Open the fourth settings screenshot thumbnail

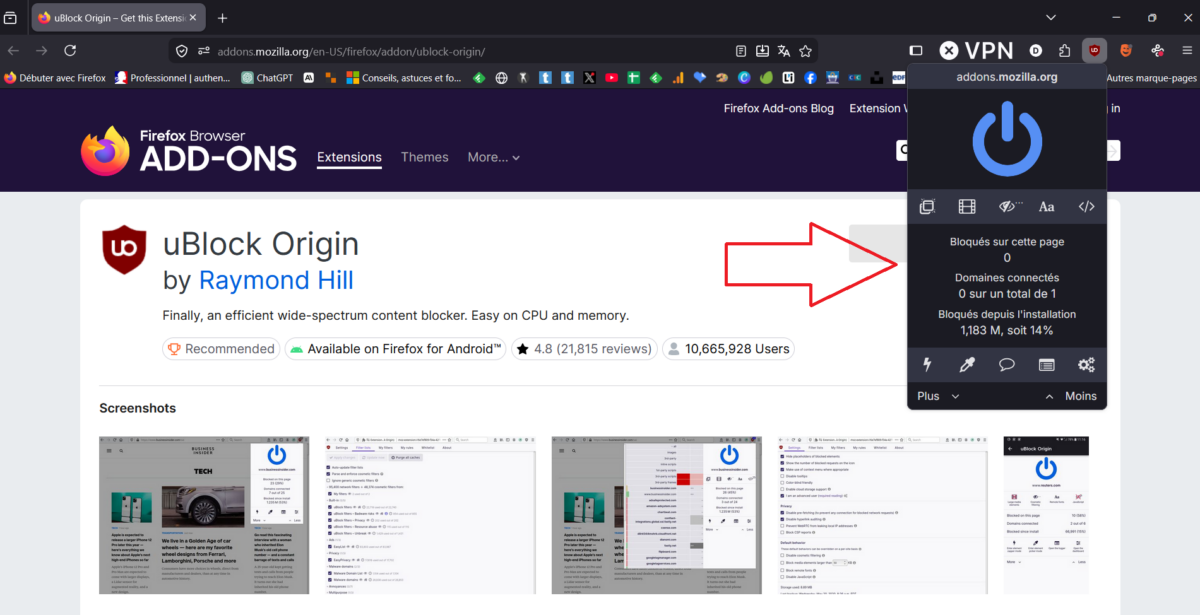(x=883, y=514)
